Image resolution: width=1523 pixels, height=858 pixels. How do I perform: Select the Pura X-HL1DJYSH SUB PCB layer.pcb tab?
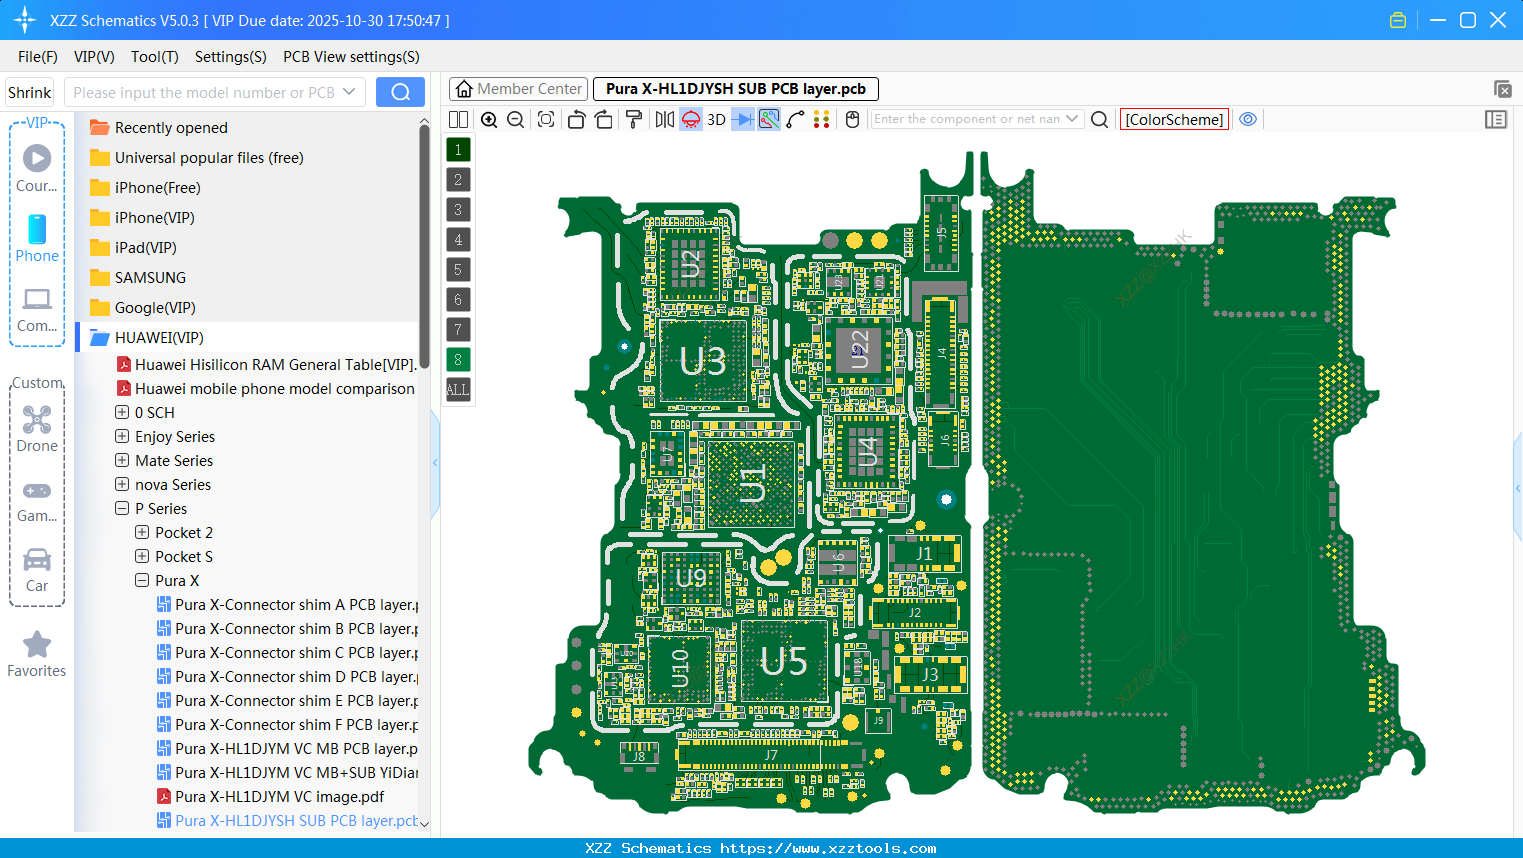point(736,89)
